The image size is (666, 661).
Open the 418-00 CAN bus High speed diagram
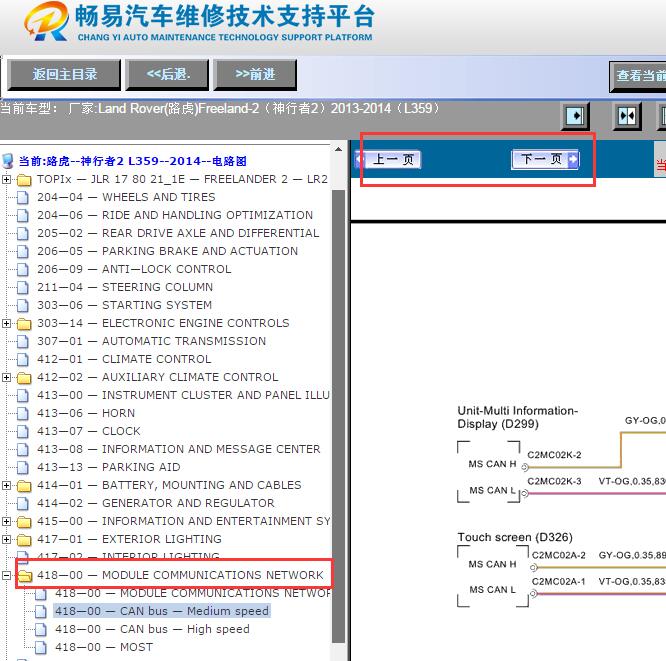(x=152, y=629)
